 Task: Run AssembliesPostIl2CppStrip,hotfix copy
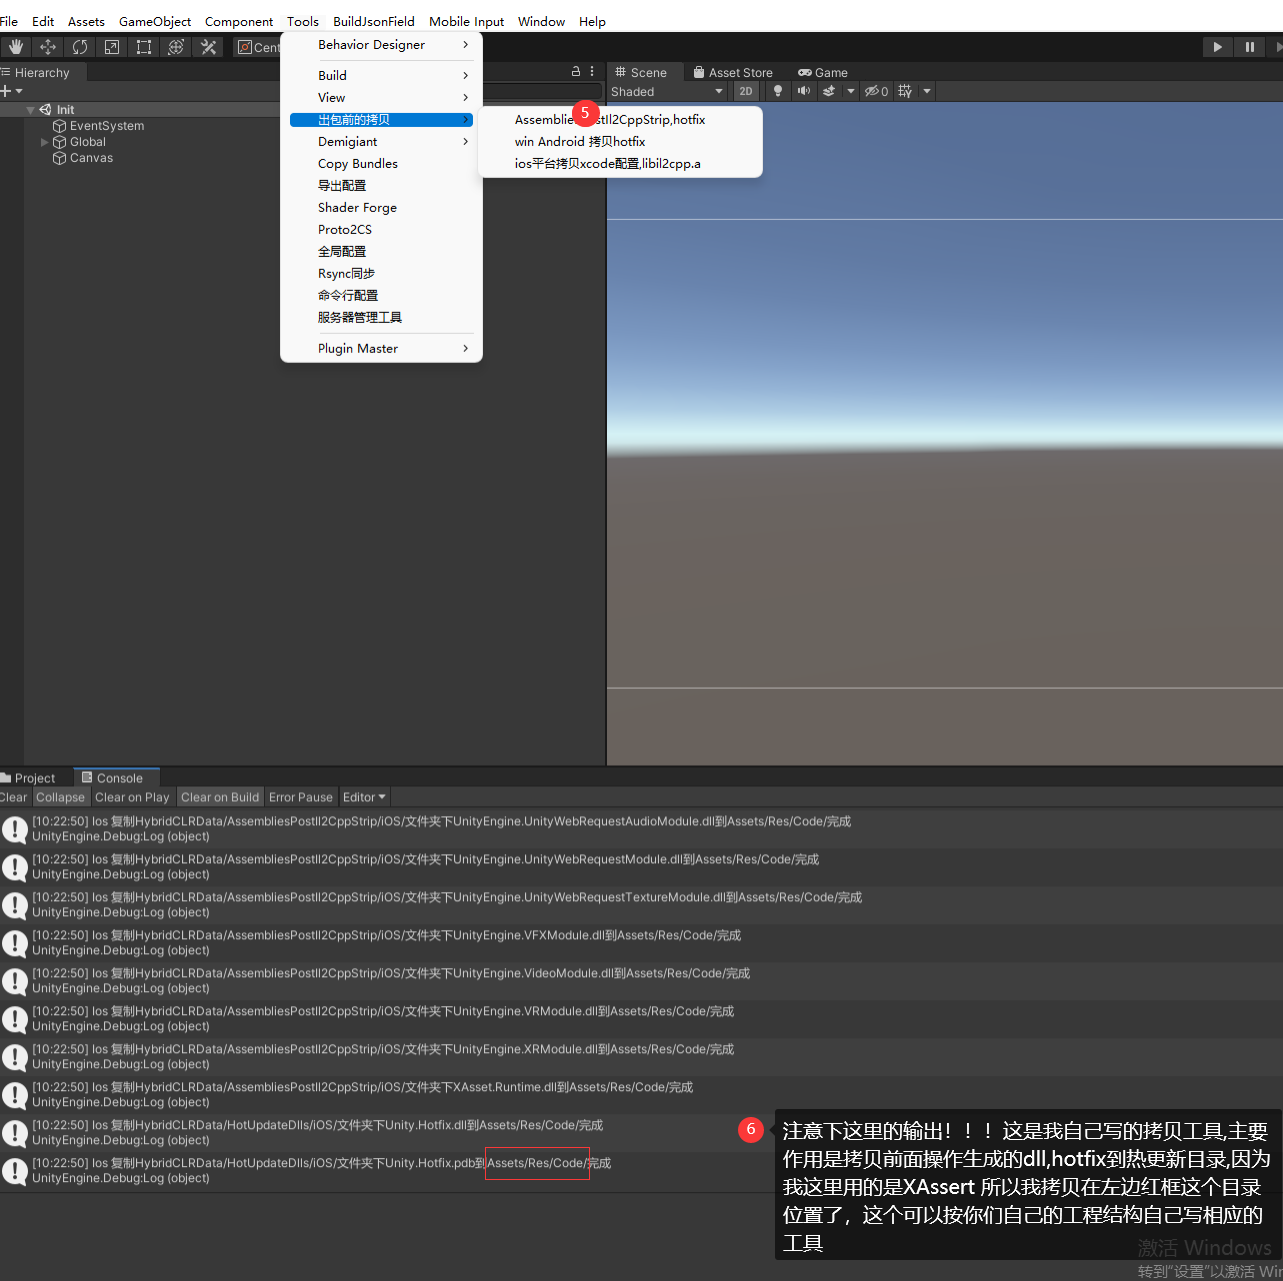tap(620, 120)
